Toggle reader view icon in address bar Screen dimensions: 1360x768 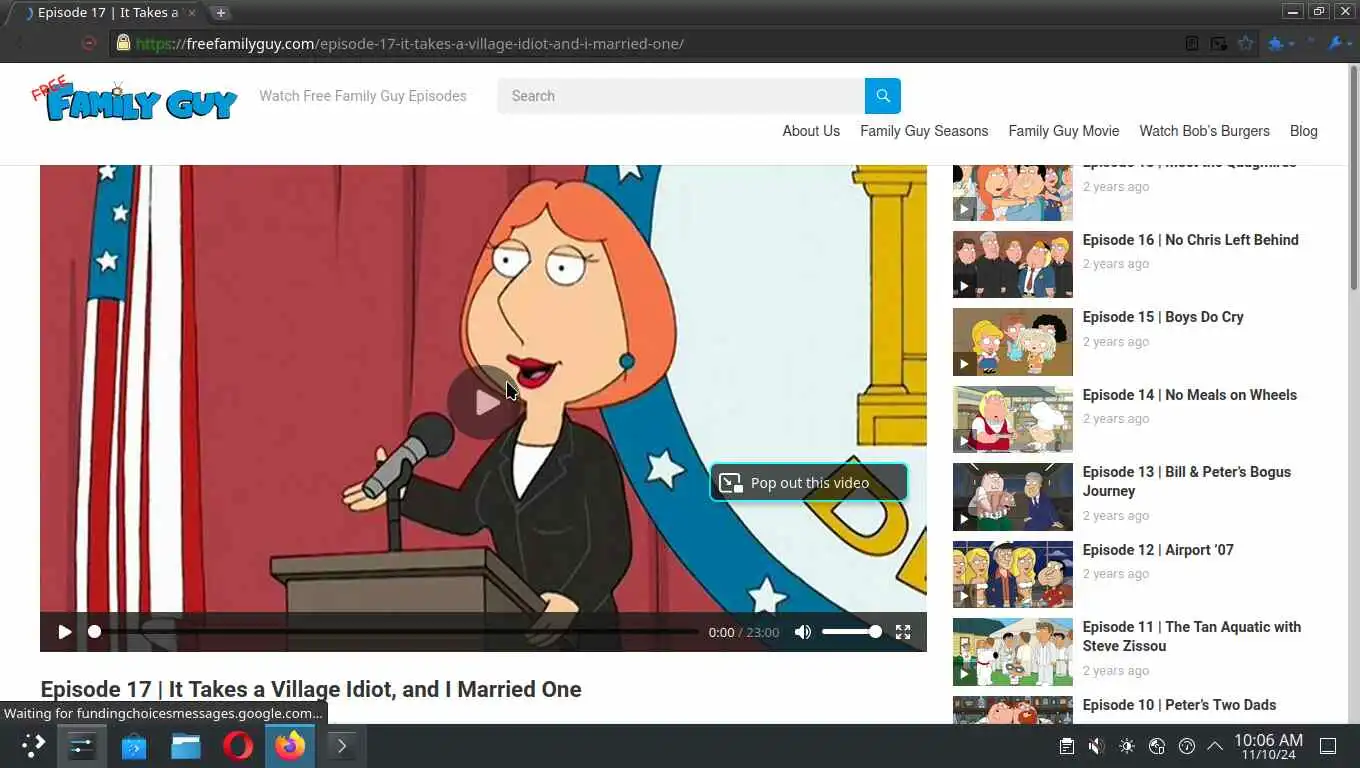click(x=1192, y=43)
